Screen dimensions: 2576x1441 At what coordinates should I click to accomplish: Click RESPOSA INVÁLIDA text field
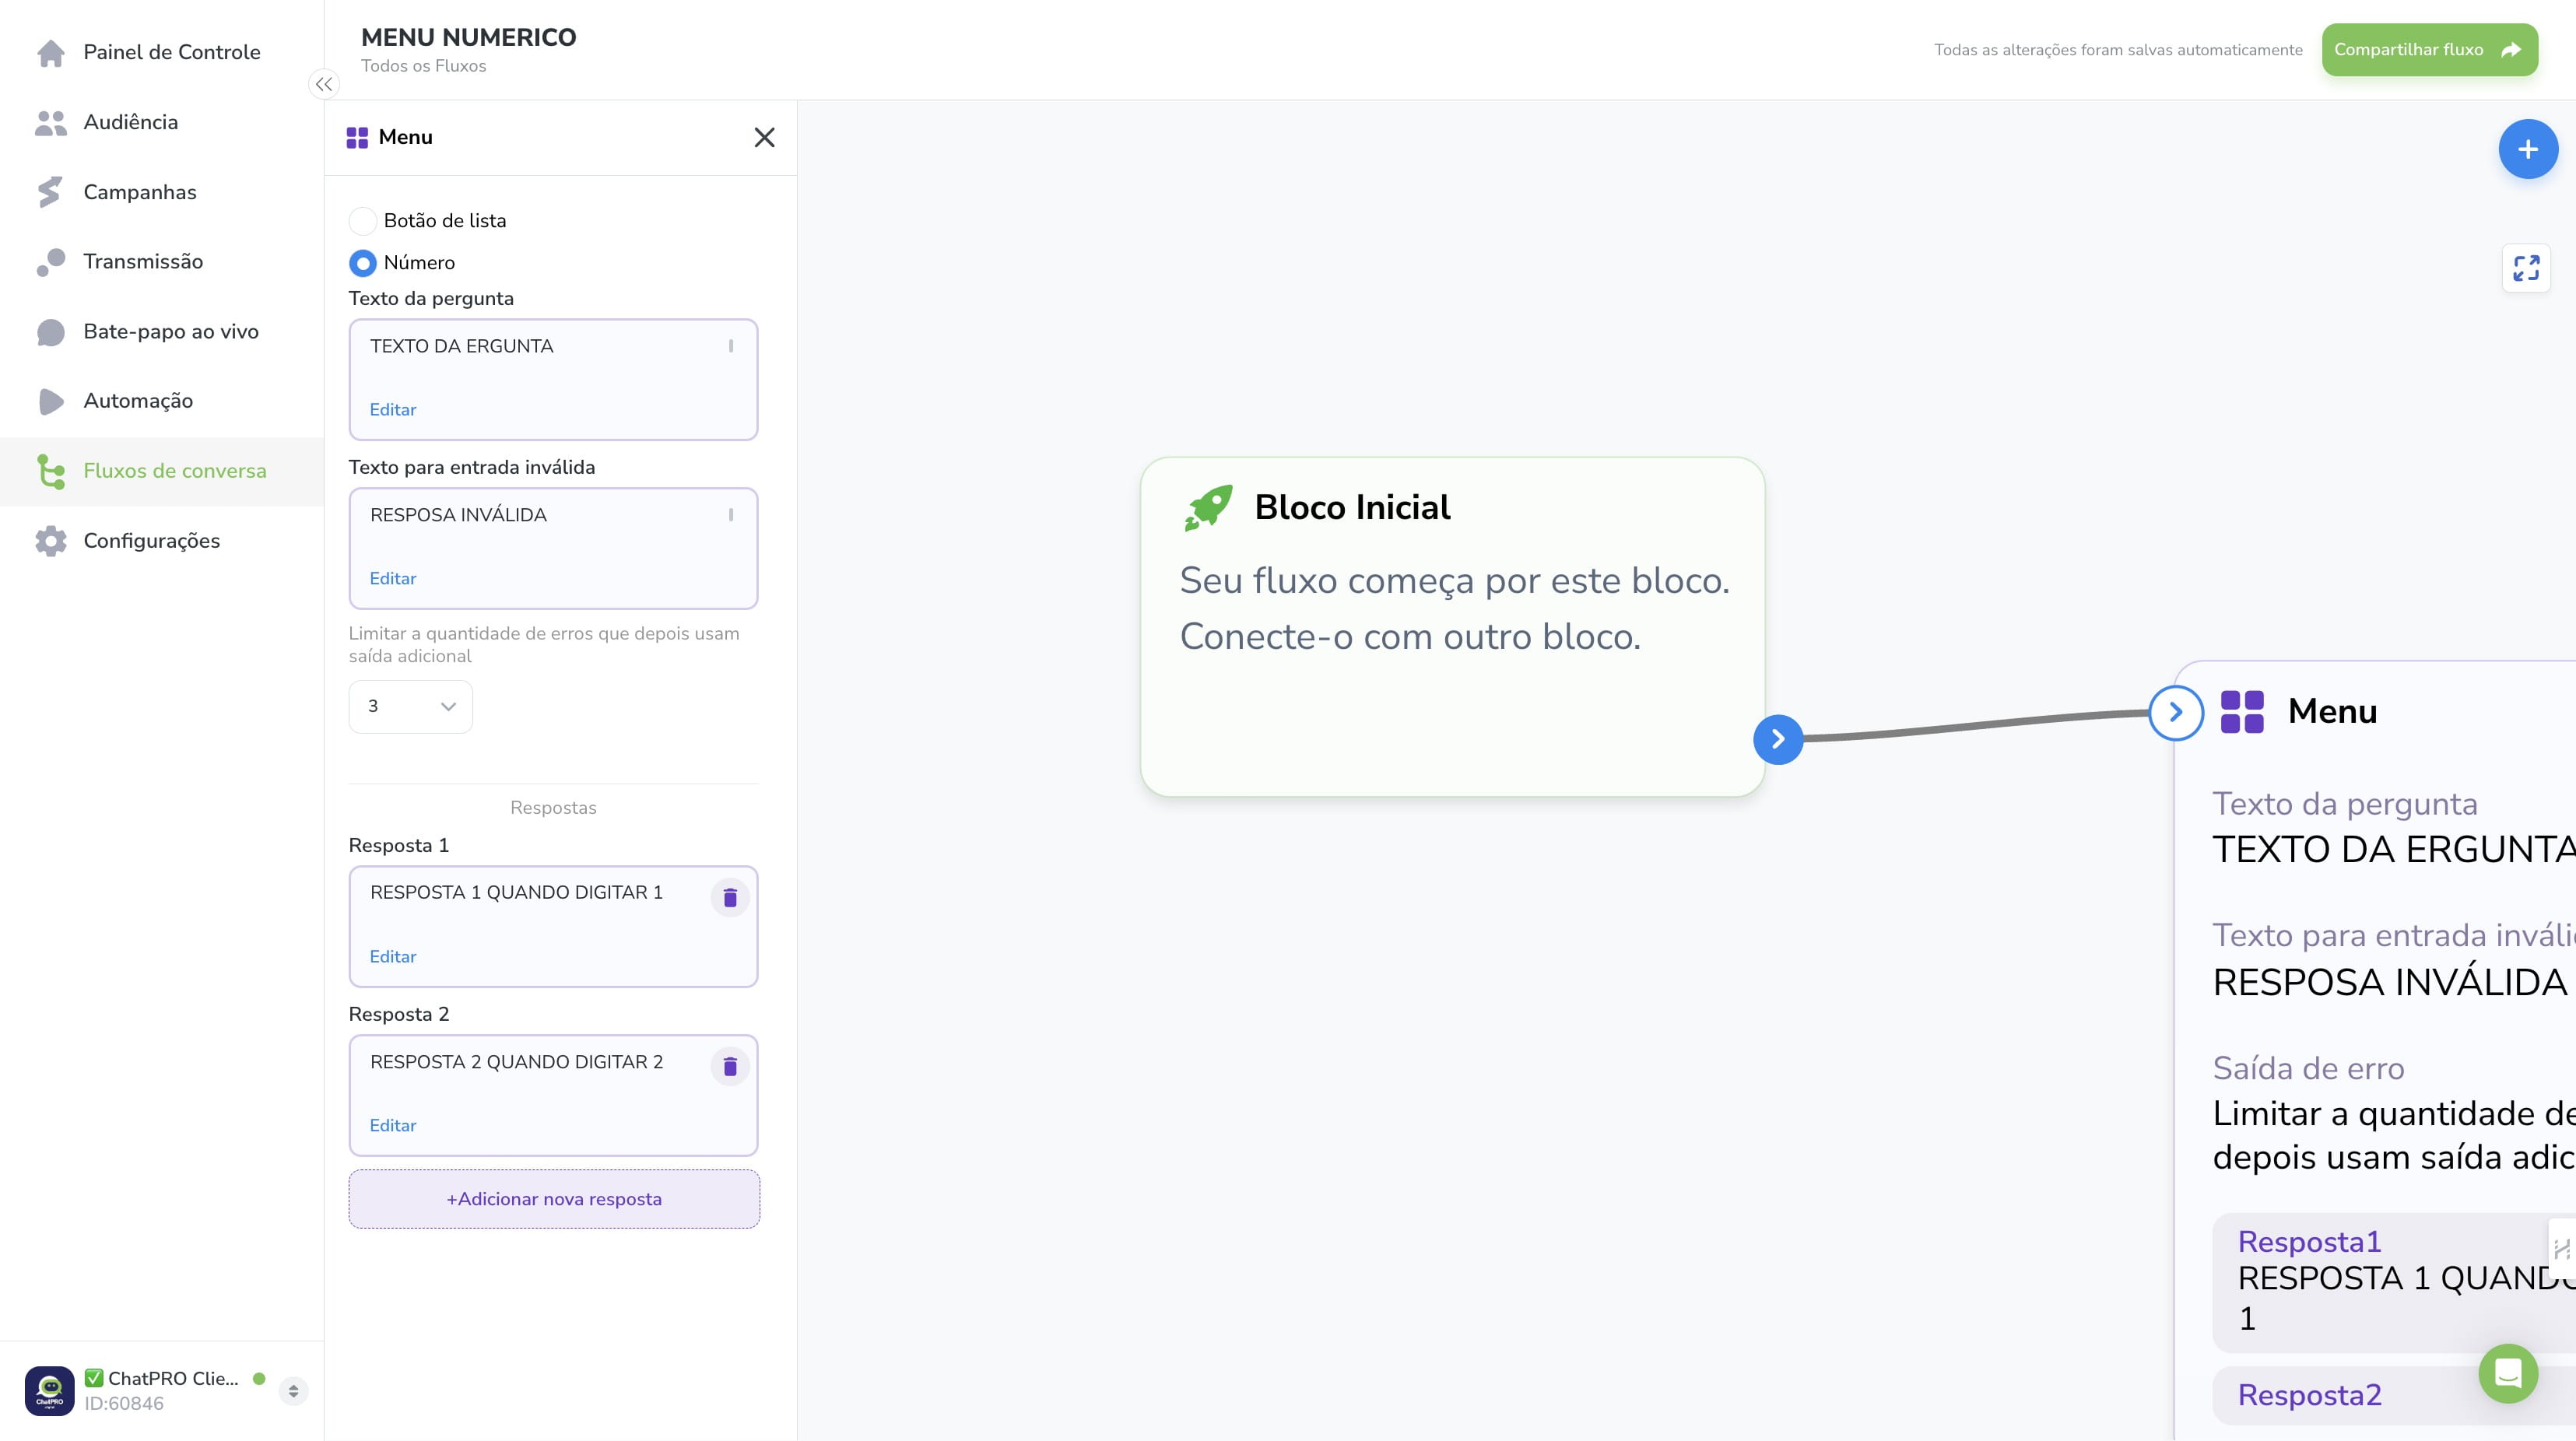click(x=553, y=548)
